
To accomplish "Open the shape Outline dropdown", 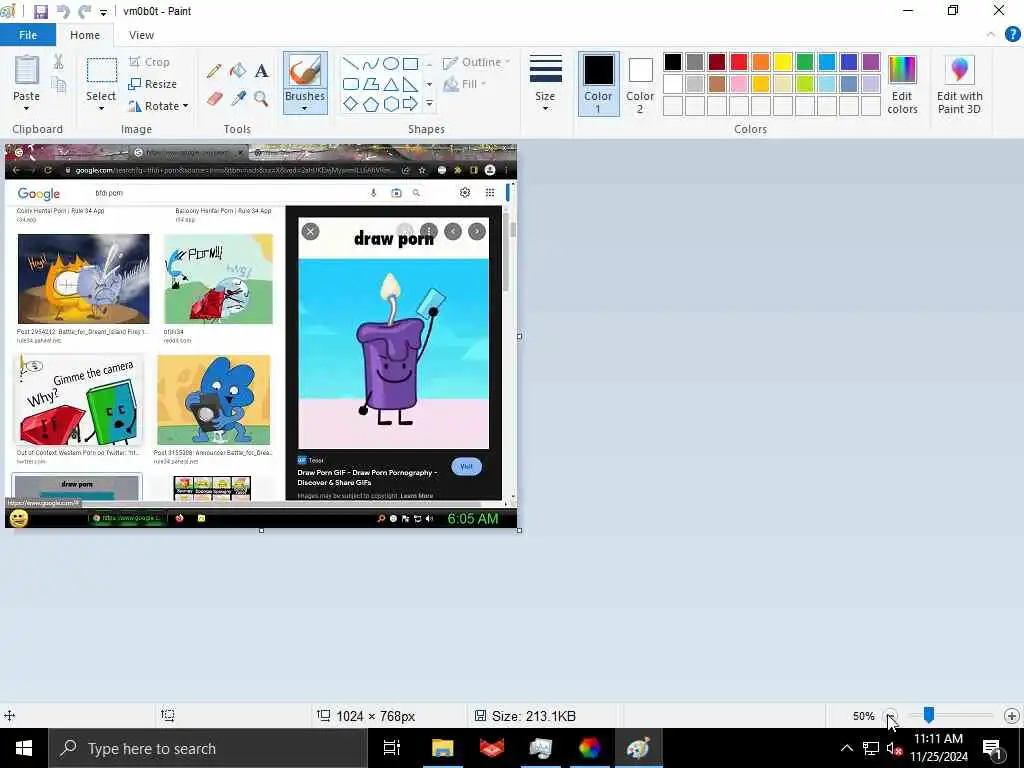I will point(476,62).
